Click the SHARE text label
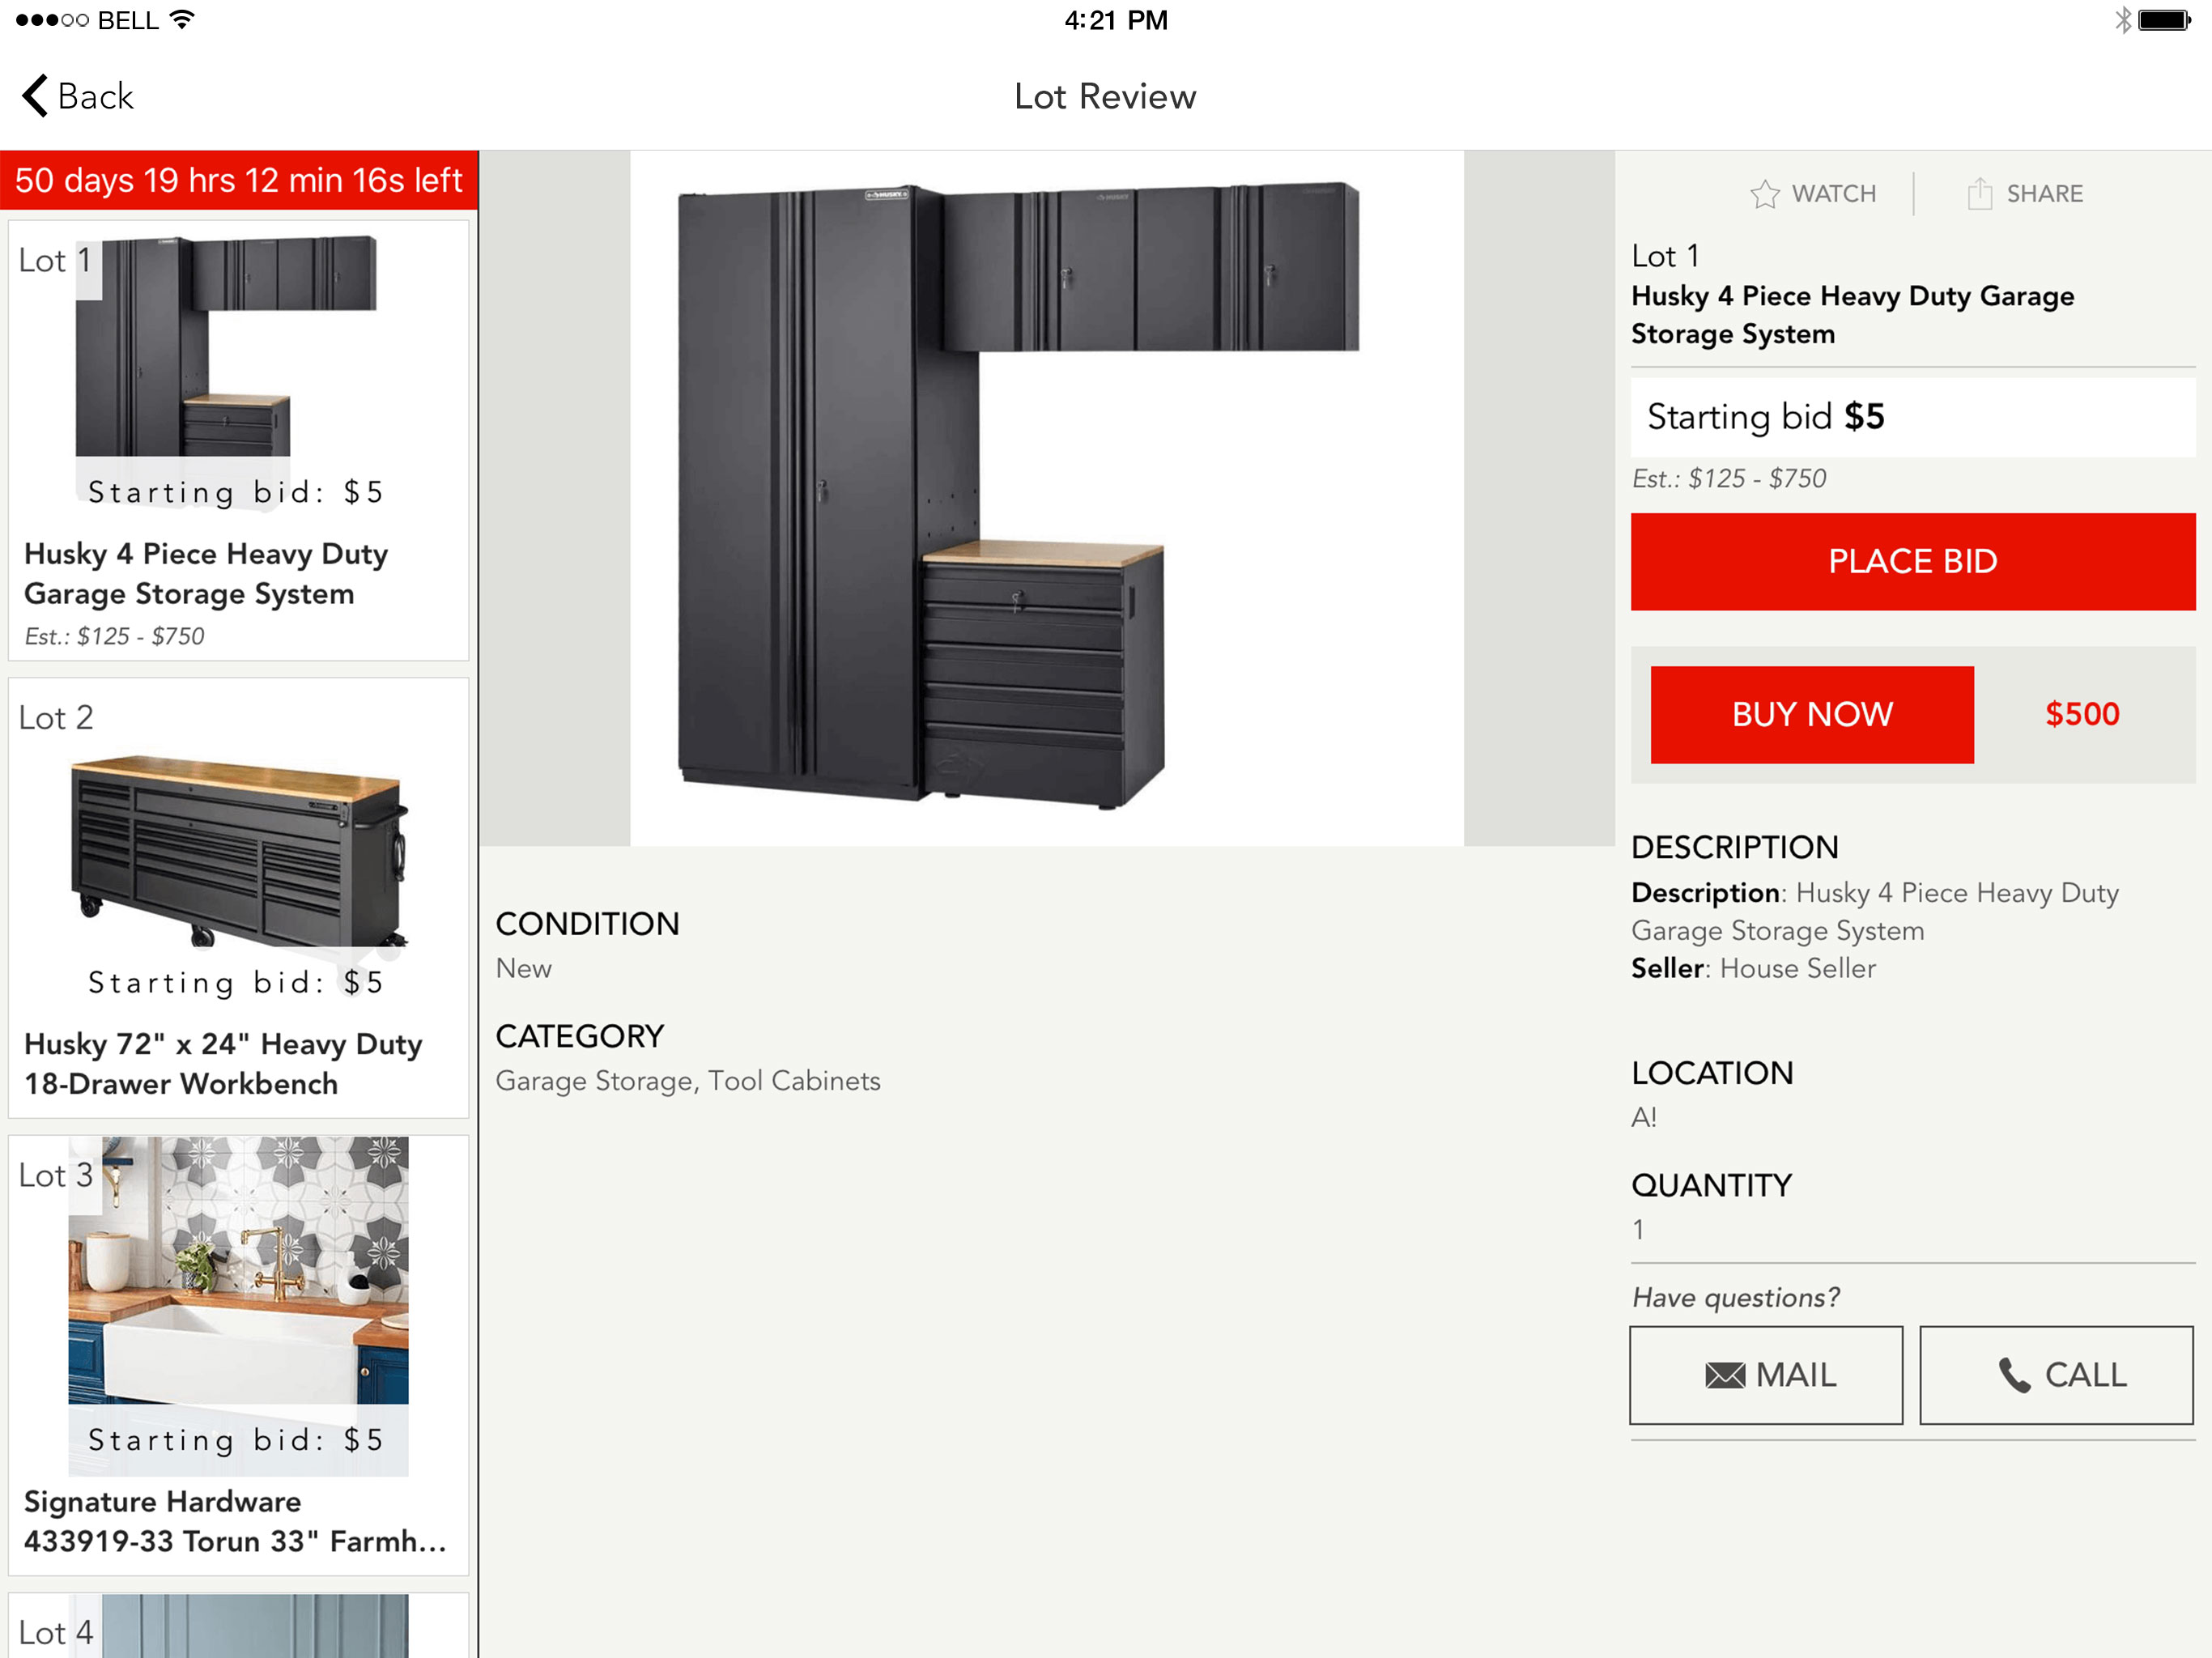Viewport: 2212px width, 1658px height. [x=2044, y=194]
